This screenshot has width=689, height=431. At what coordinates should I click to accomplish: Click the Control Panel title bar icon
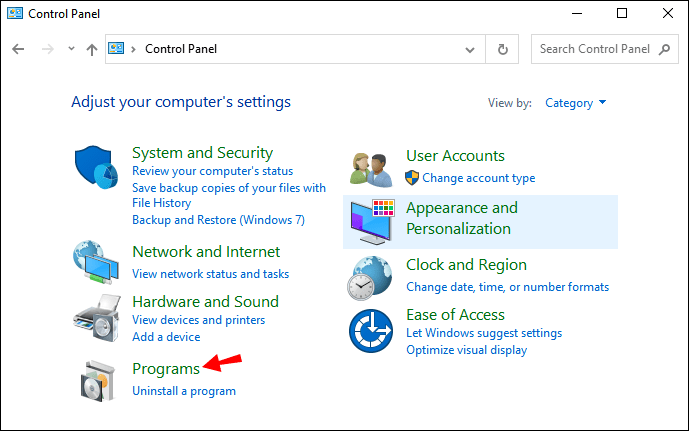tap(15, 13)
